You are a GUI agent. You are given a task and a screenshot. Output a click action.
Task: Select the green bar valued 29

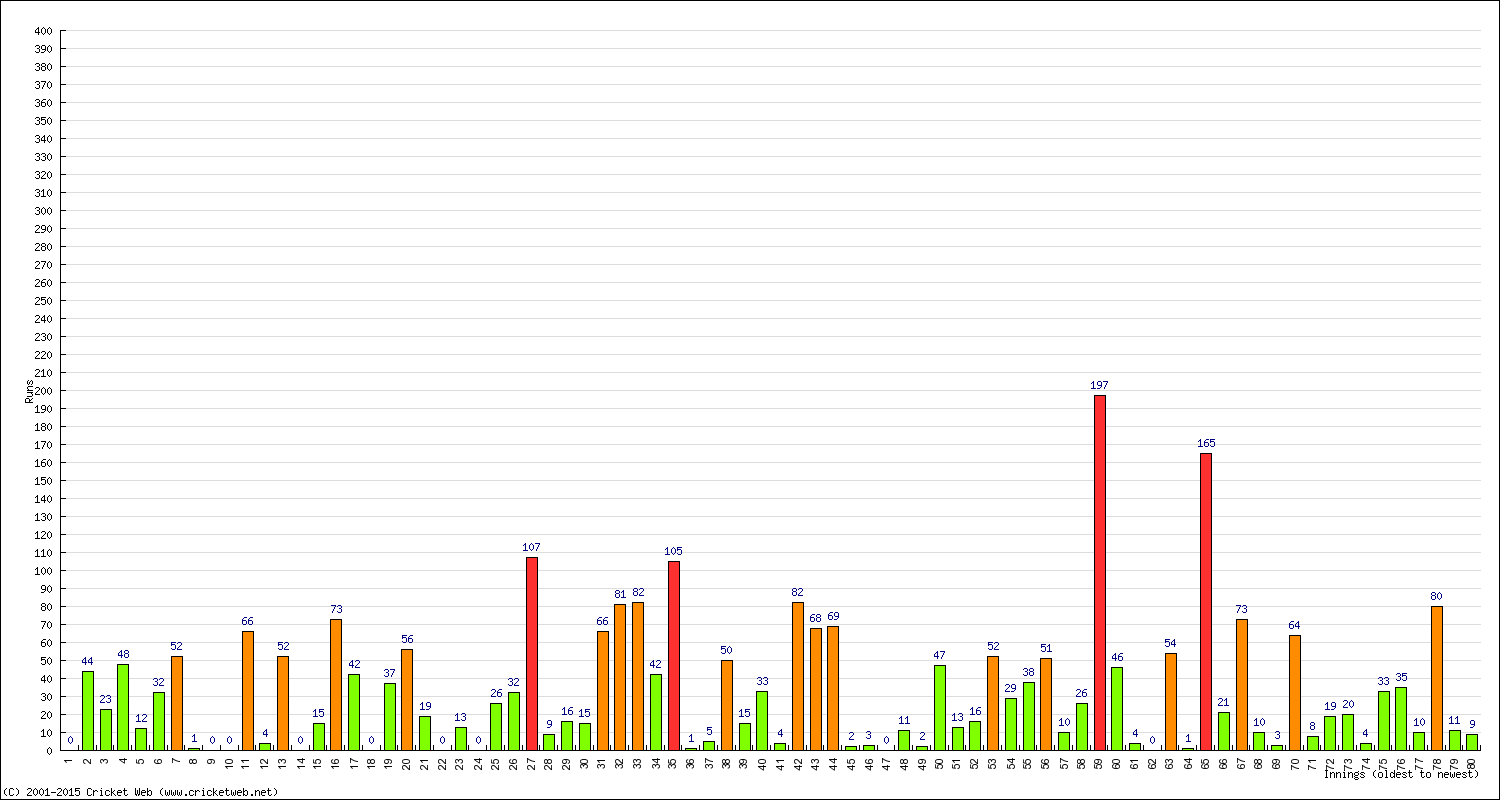[1011, 724]
